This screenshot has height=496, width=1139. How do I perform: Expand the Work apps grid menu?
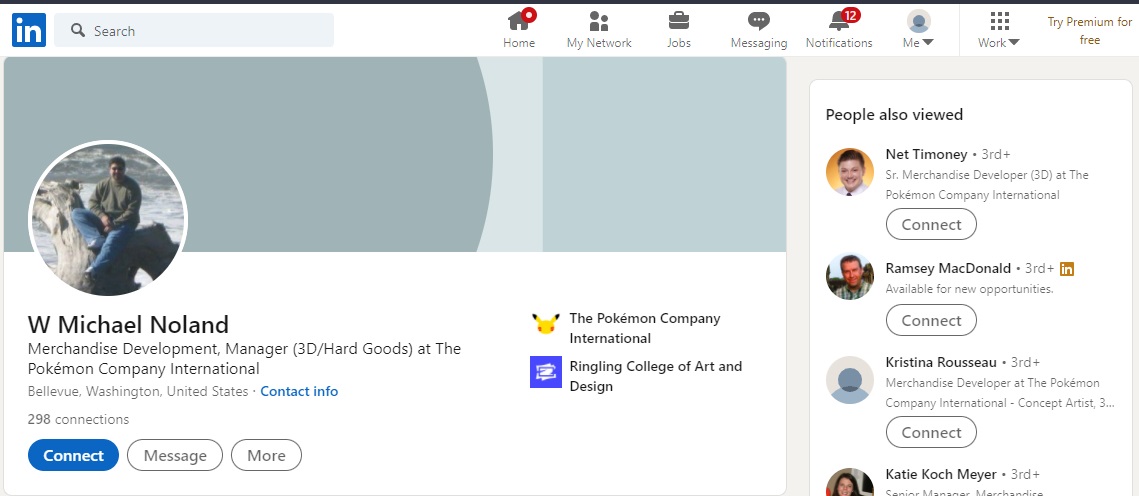click(999, 30)
